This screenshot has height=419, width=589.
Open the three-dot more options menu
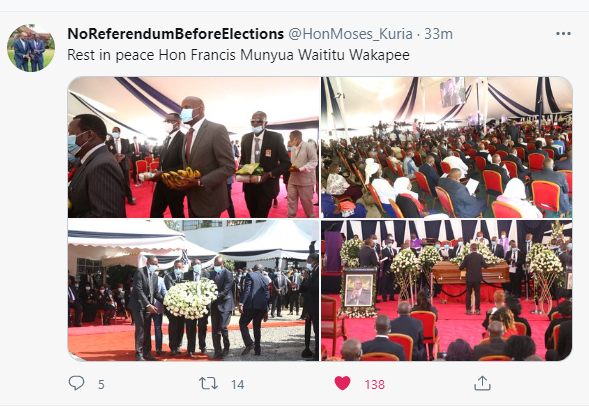pos(563,34)
